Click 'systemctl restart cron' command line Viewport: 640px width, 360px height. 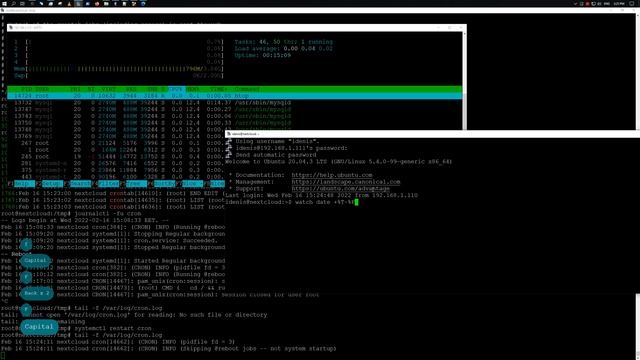pyautogui.click(x=76, y=328)
